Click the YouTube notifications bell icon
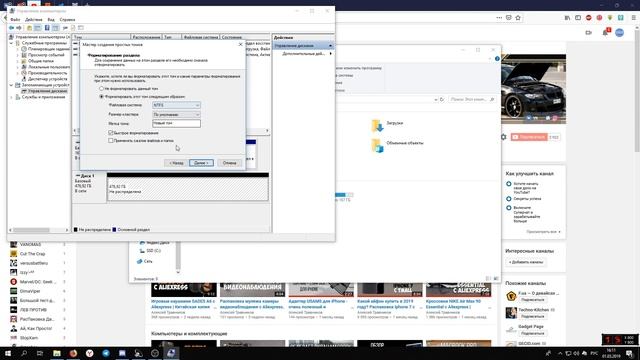This screenshot has width=640, height=360. (605, 32)
